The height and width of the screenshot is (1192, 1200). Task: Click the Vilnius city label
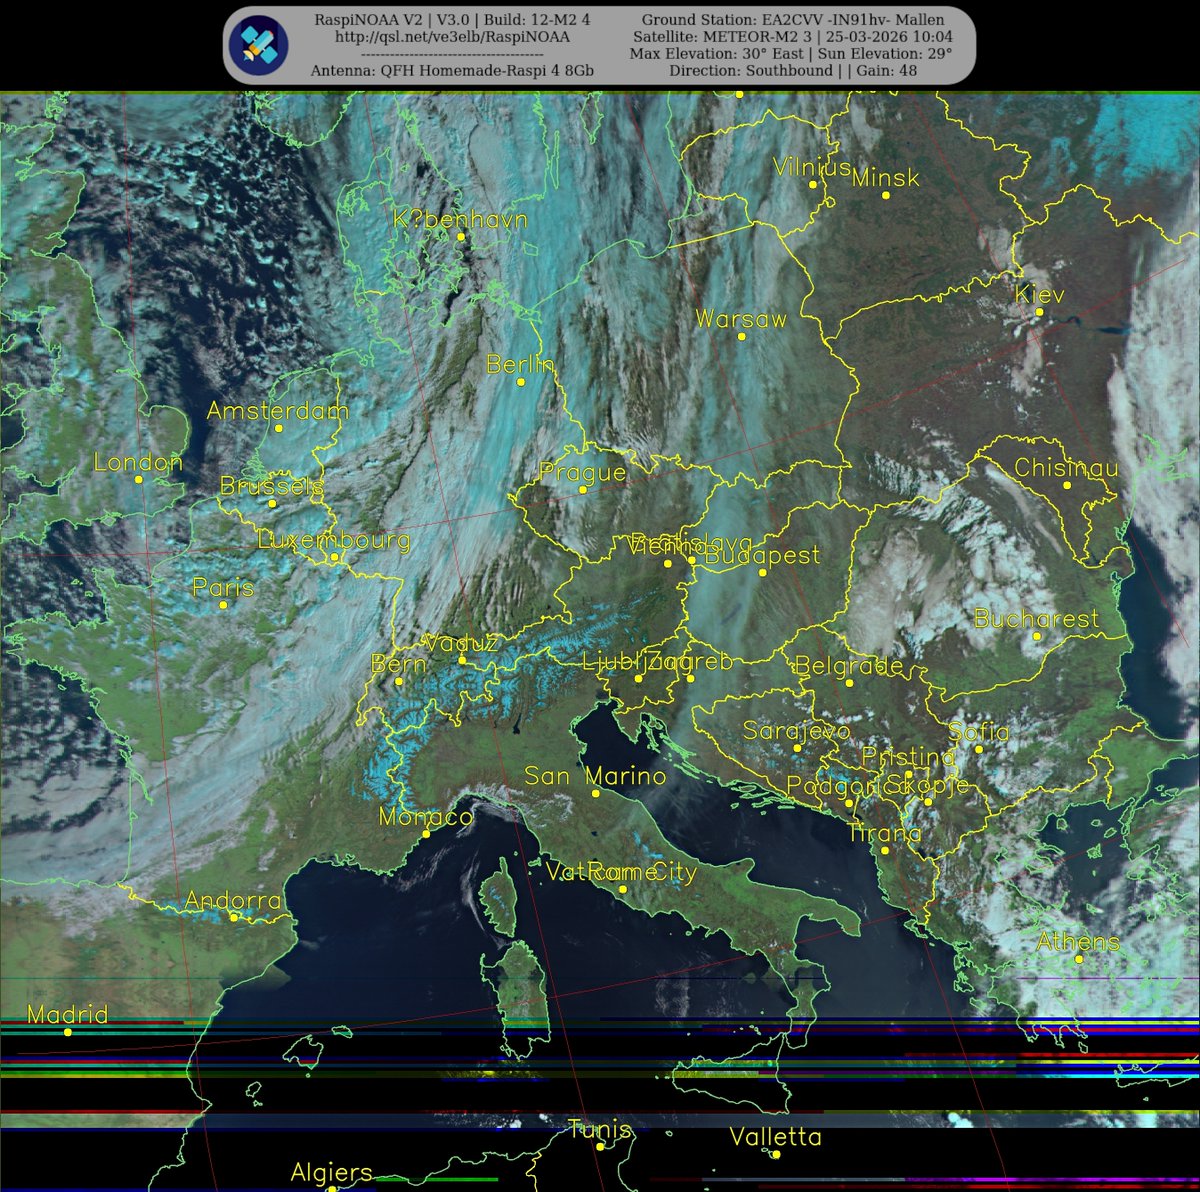click(x=811, y=167)
